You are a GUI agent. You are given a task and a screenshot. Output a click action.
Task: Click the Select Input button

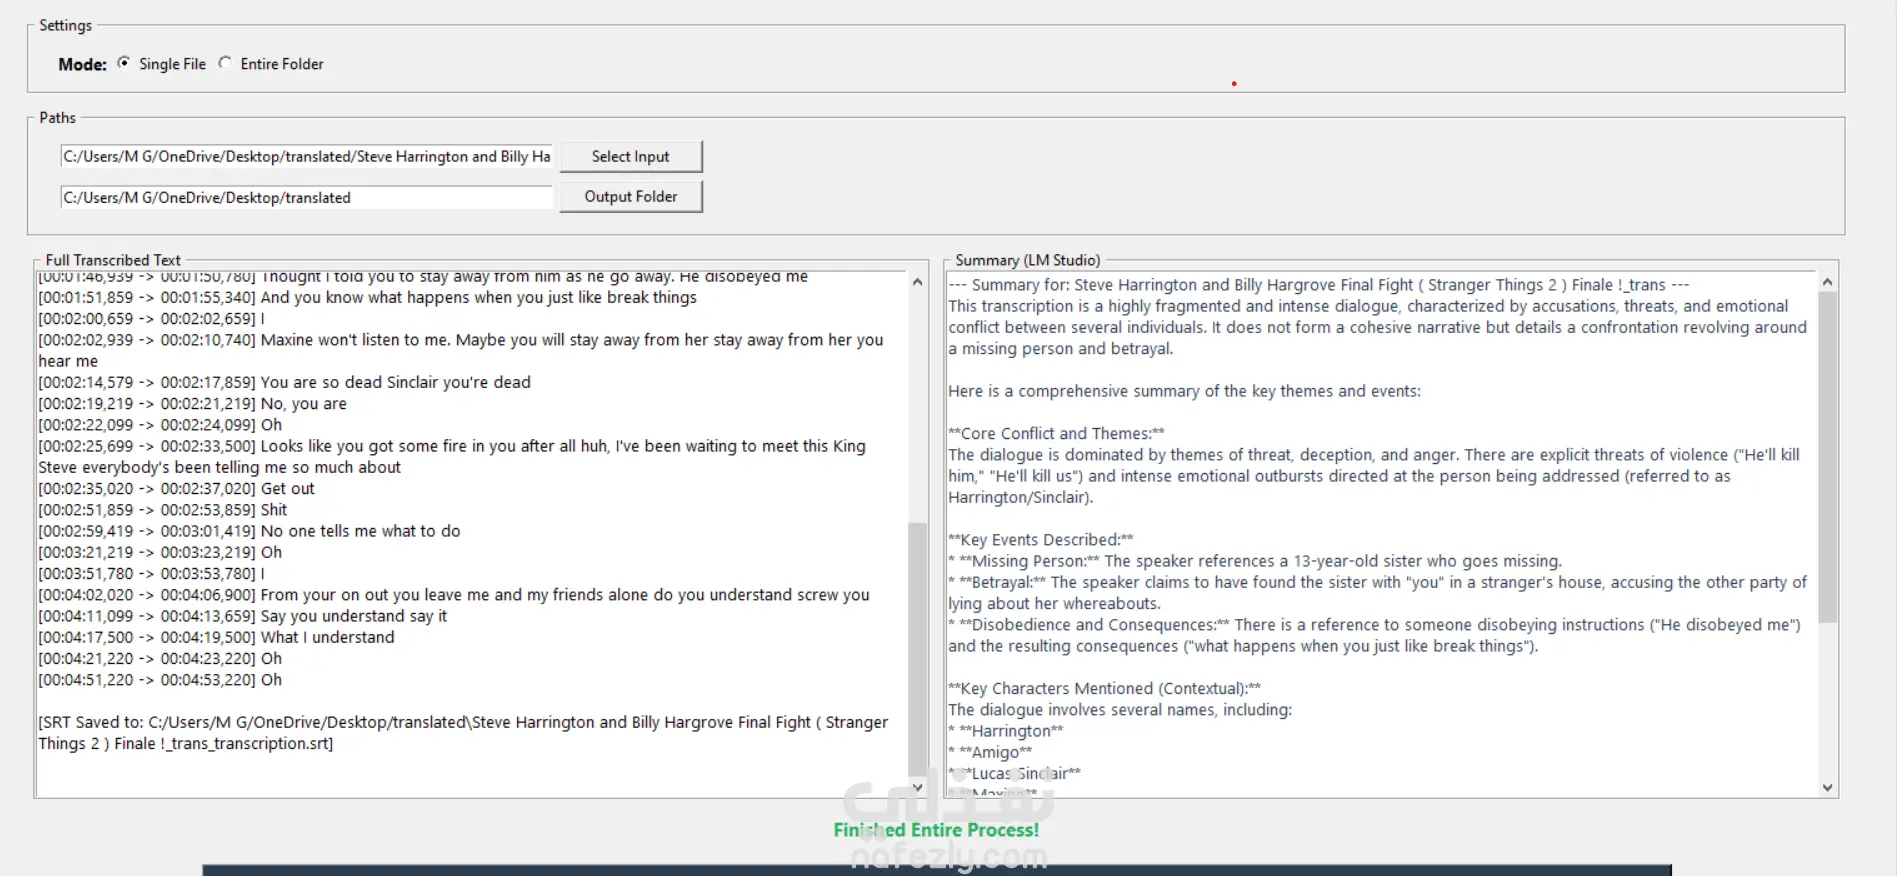coord(630,156)
